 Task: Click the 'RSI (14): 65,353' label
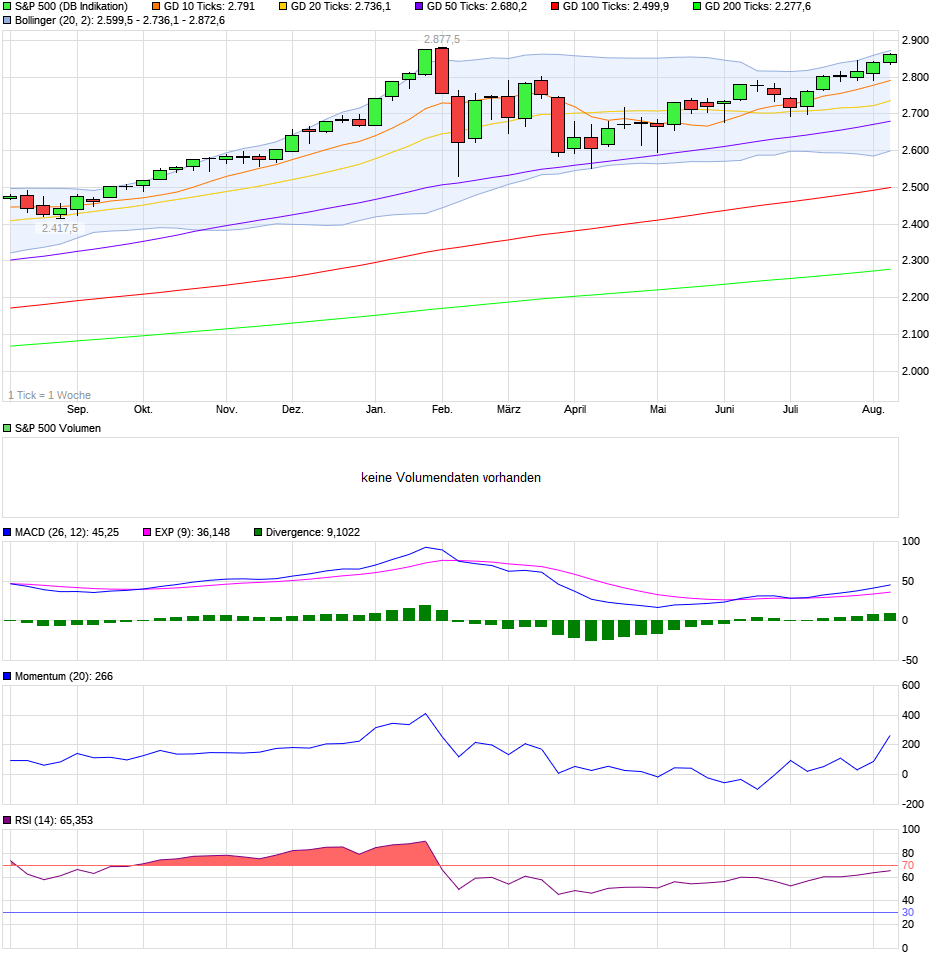54,821
